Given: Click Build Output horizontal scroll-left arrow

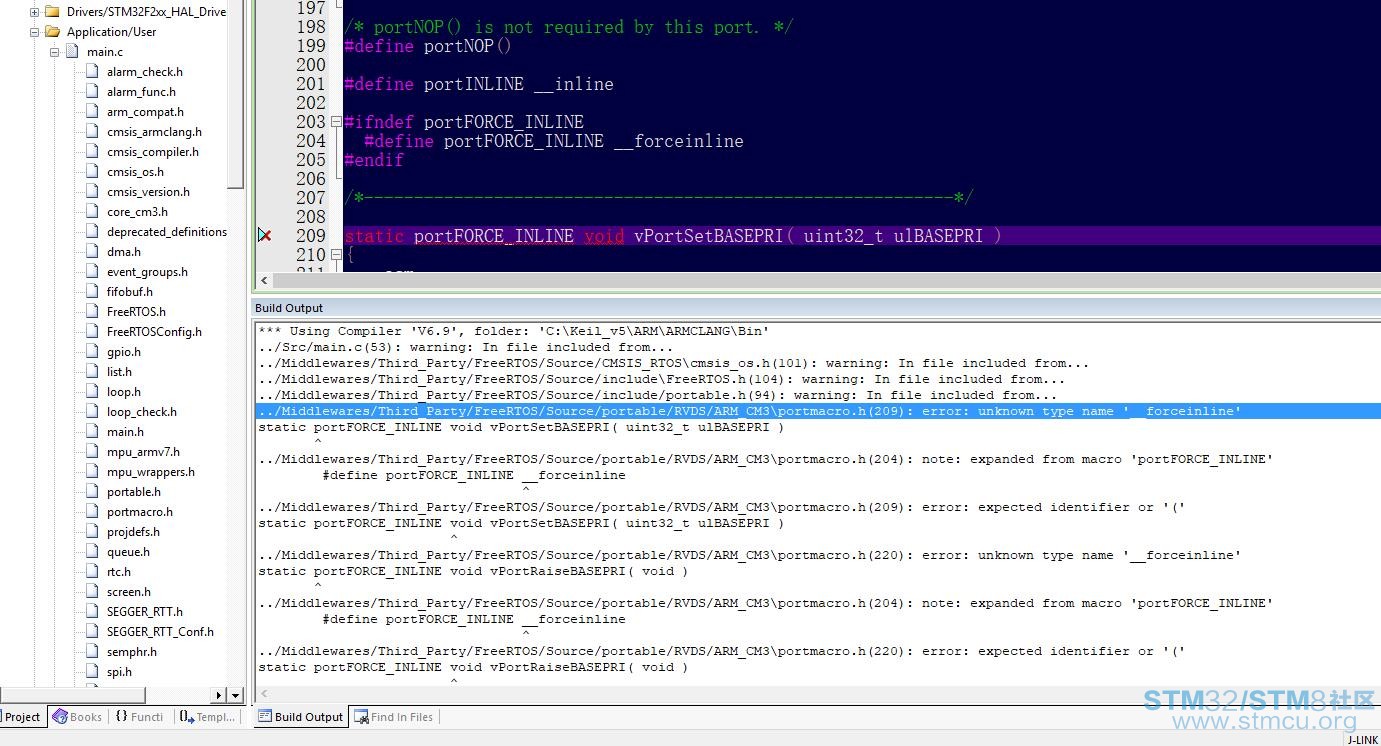Looking at the screenshot, I should point(264,693).
